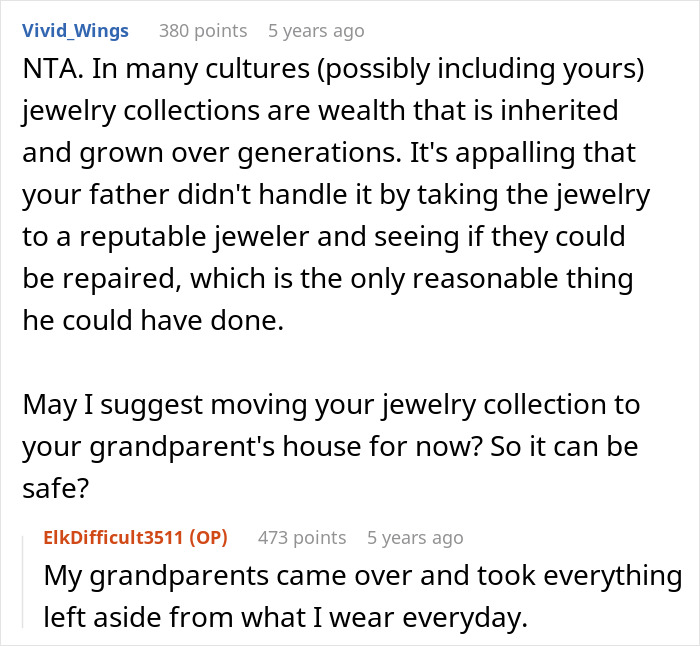Click the "380 points" score
This screenshot has width=700, height=646.
(203, 31)
